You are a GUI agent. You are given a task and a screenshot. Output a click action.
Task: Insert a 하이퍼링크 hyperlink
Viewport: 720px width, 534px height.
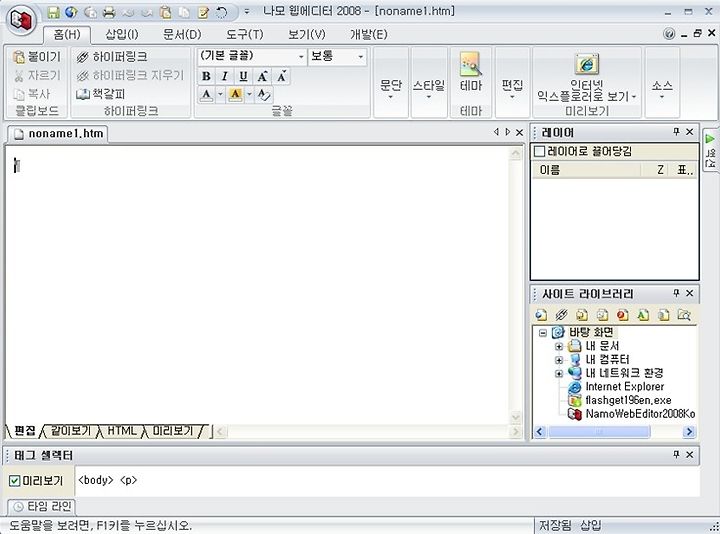pos(112,57)
